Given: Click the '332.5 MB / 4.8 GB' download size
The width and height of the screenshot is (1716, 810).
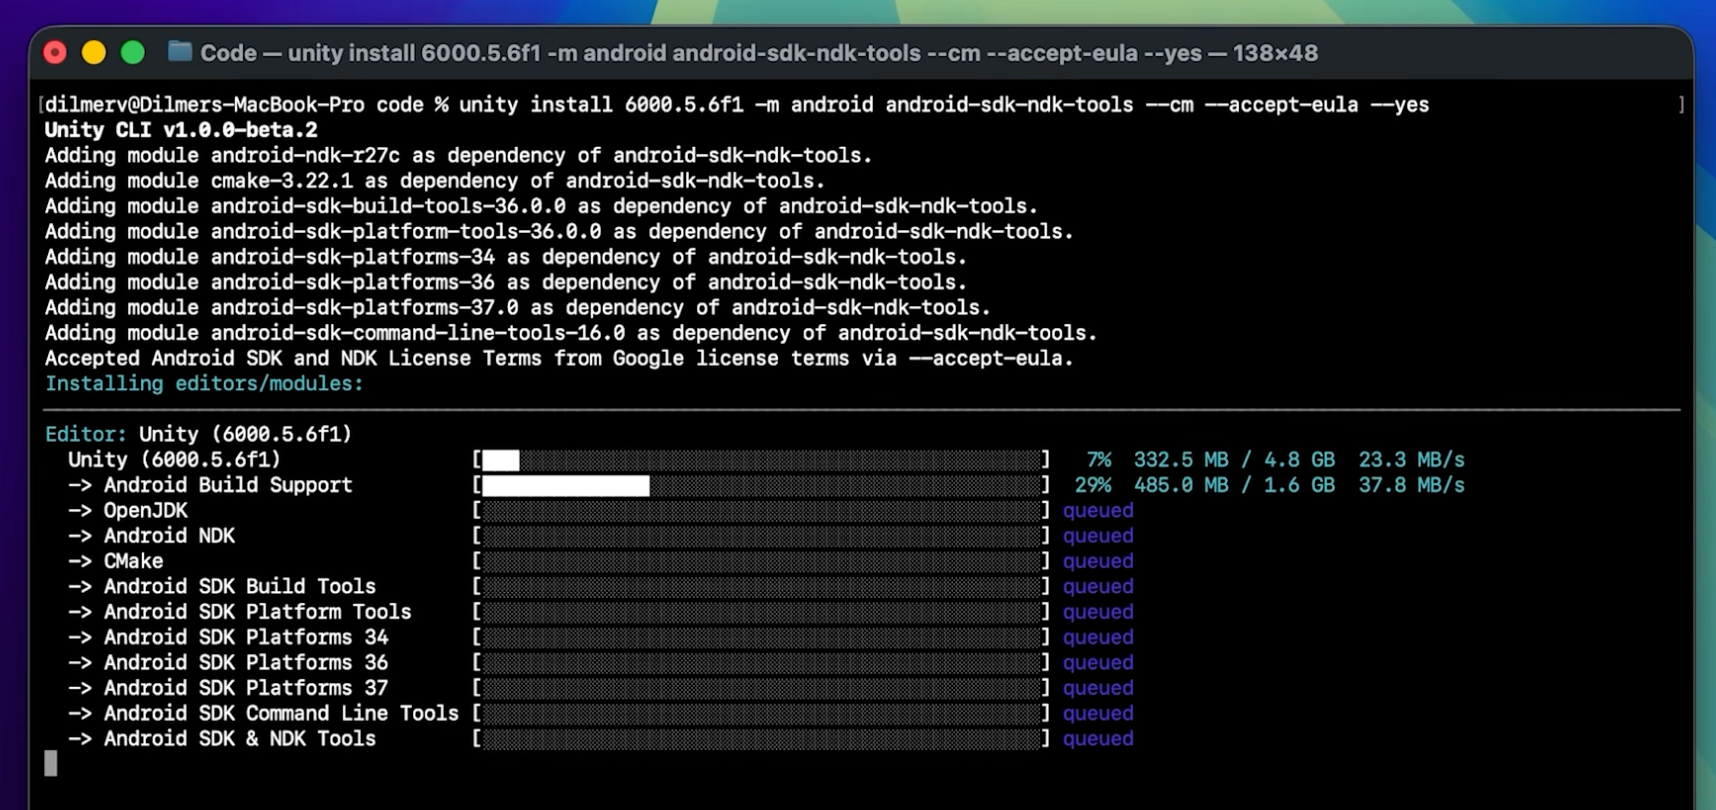Looking at the screenshot, I should point(1234,460).
